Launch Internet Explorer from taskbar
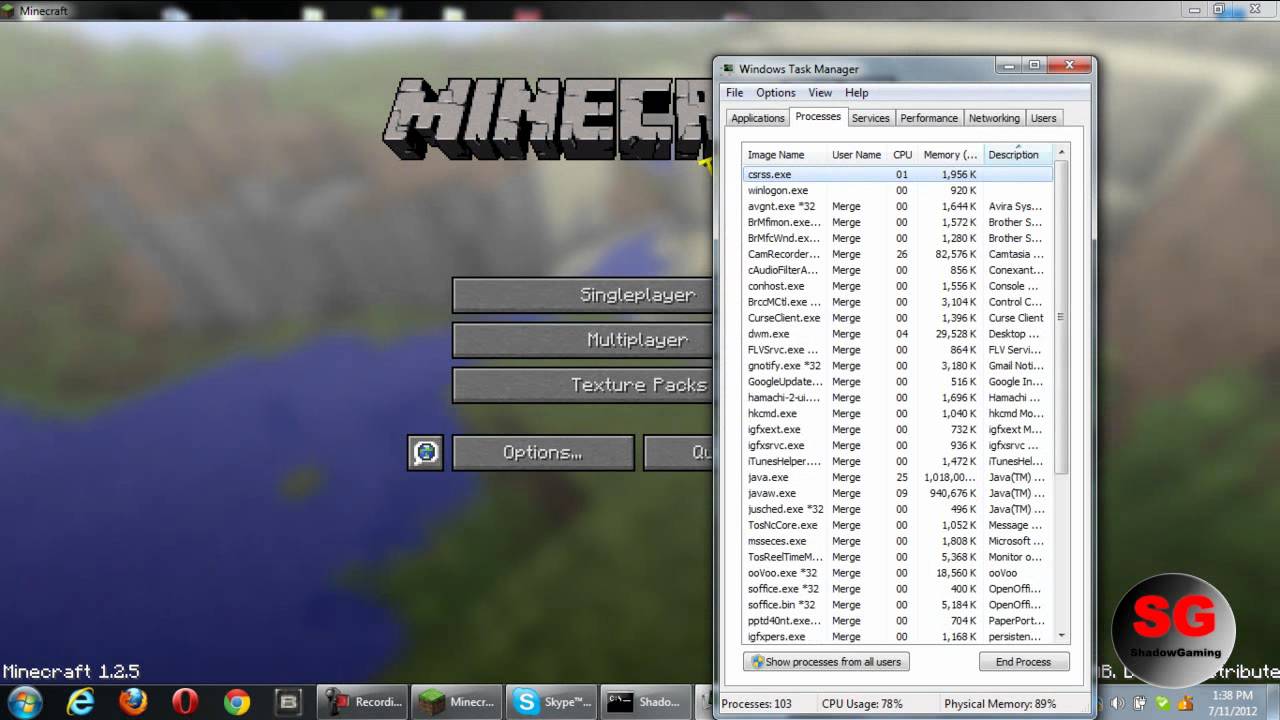The image size is (1280, 720). (x=80, y=702)
